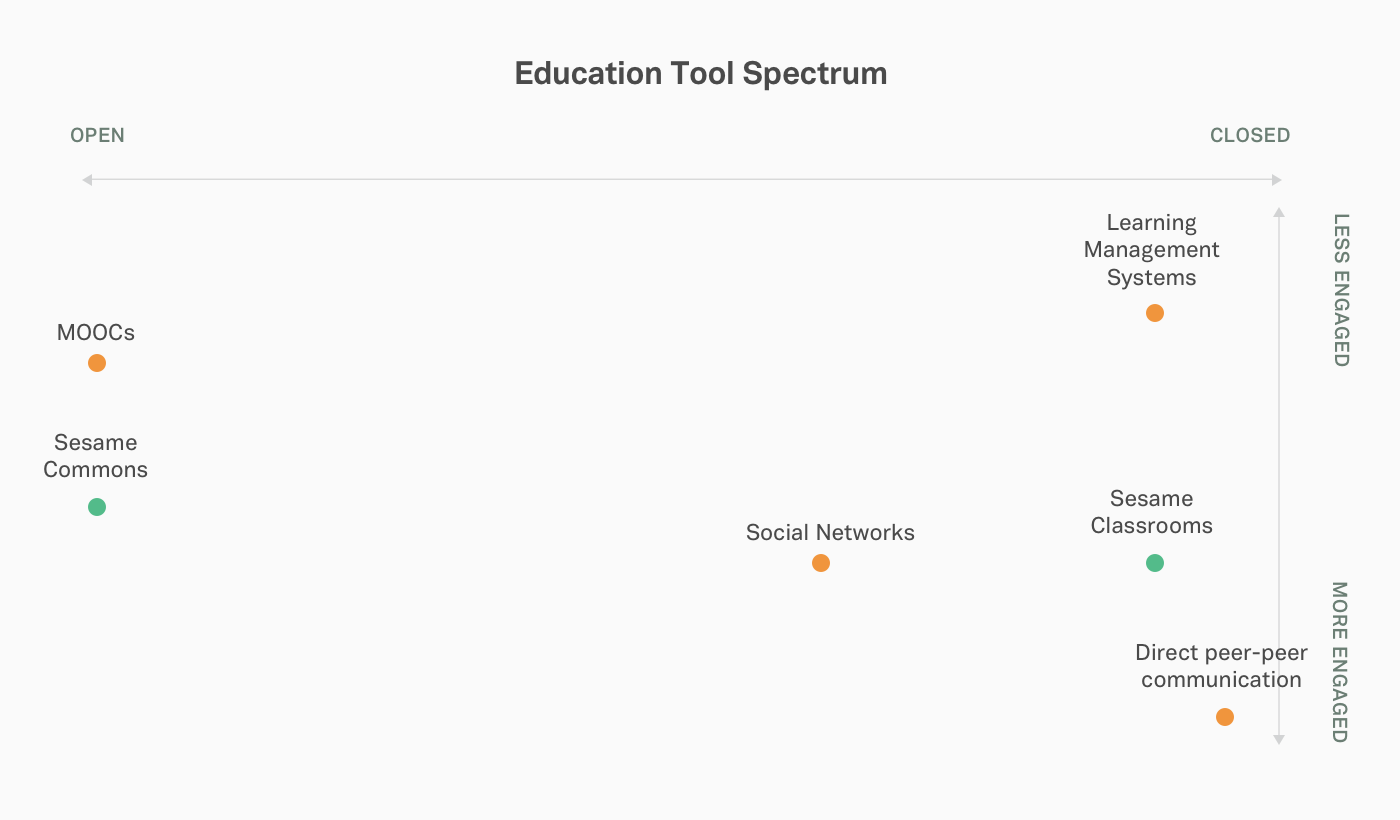Click the green Sesame Commons dot
This screenshot has width=1400, height=820.
pyautogui.click(x=97, y=507)
